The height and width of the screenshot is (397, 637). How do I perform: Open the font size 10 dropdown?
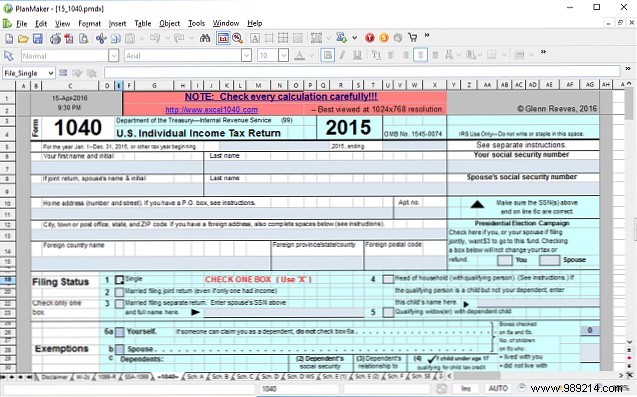284,56
